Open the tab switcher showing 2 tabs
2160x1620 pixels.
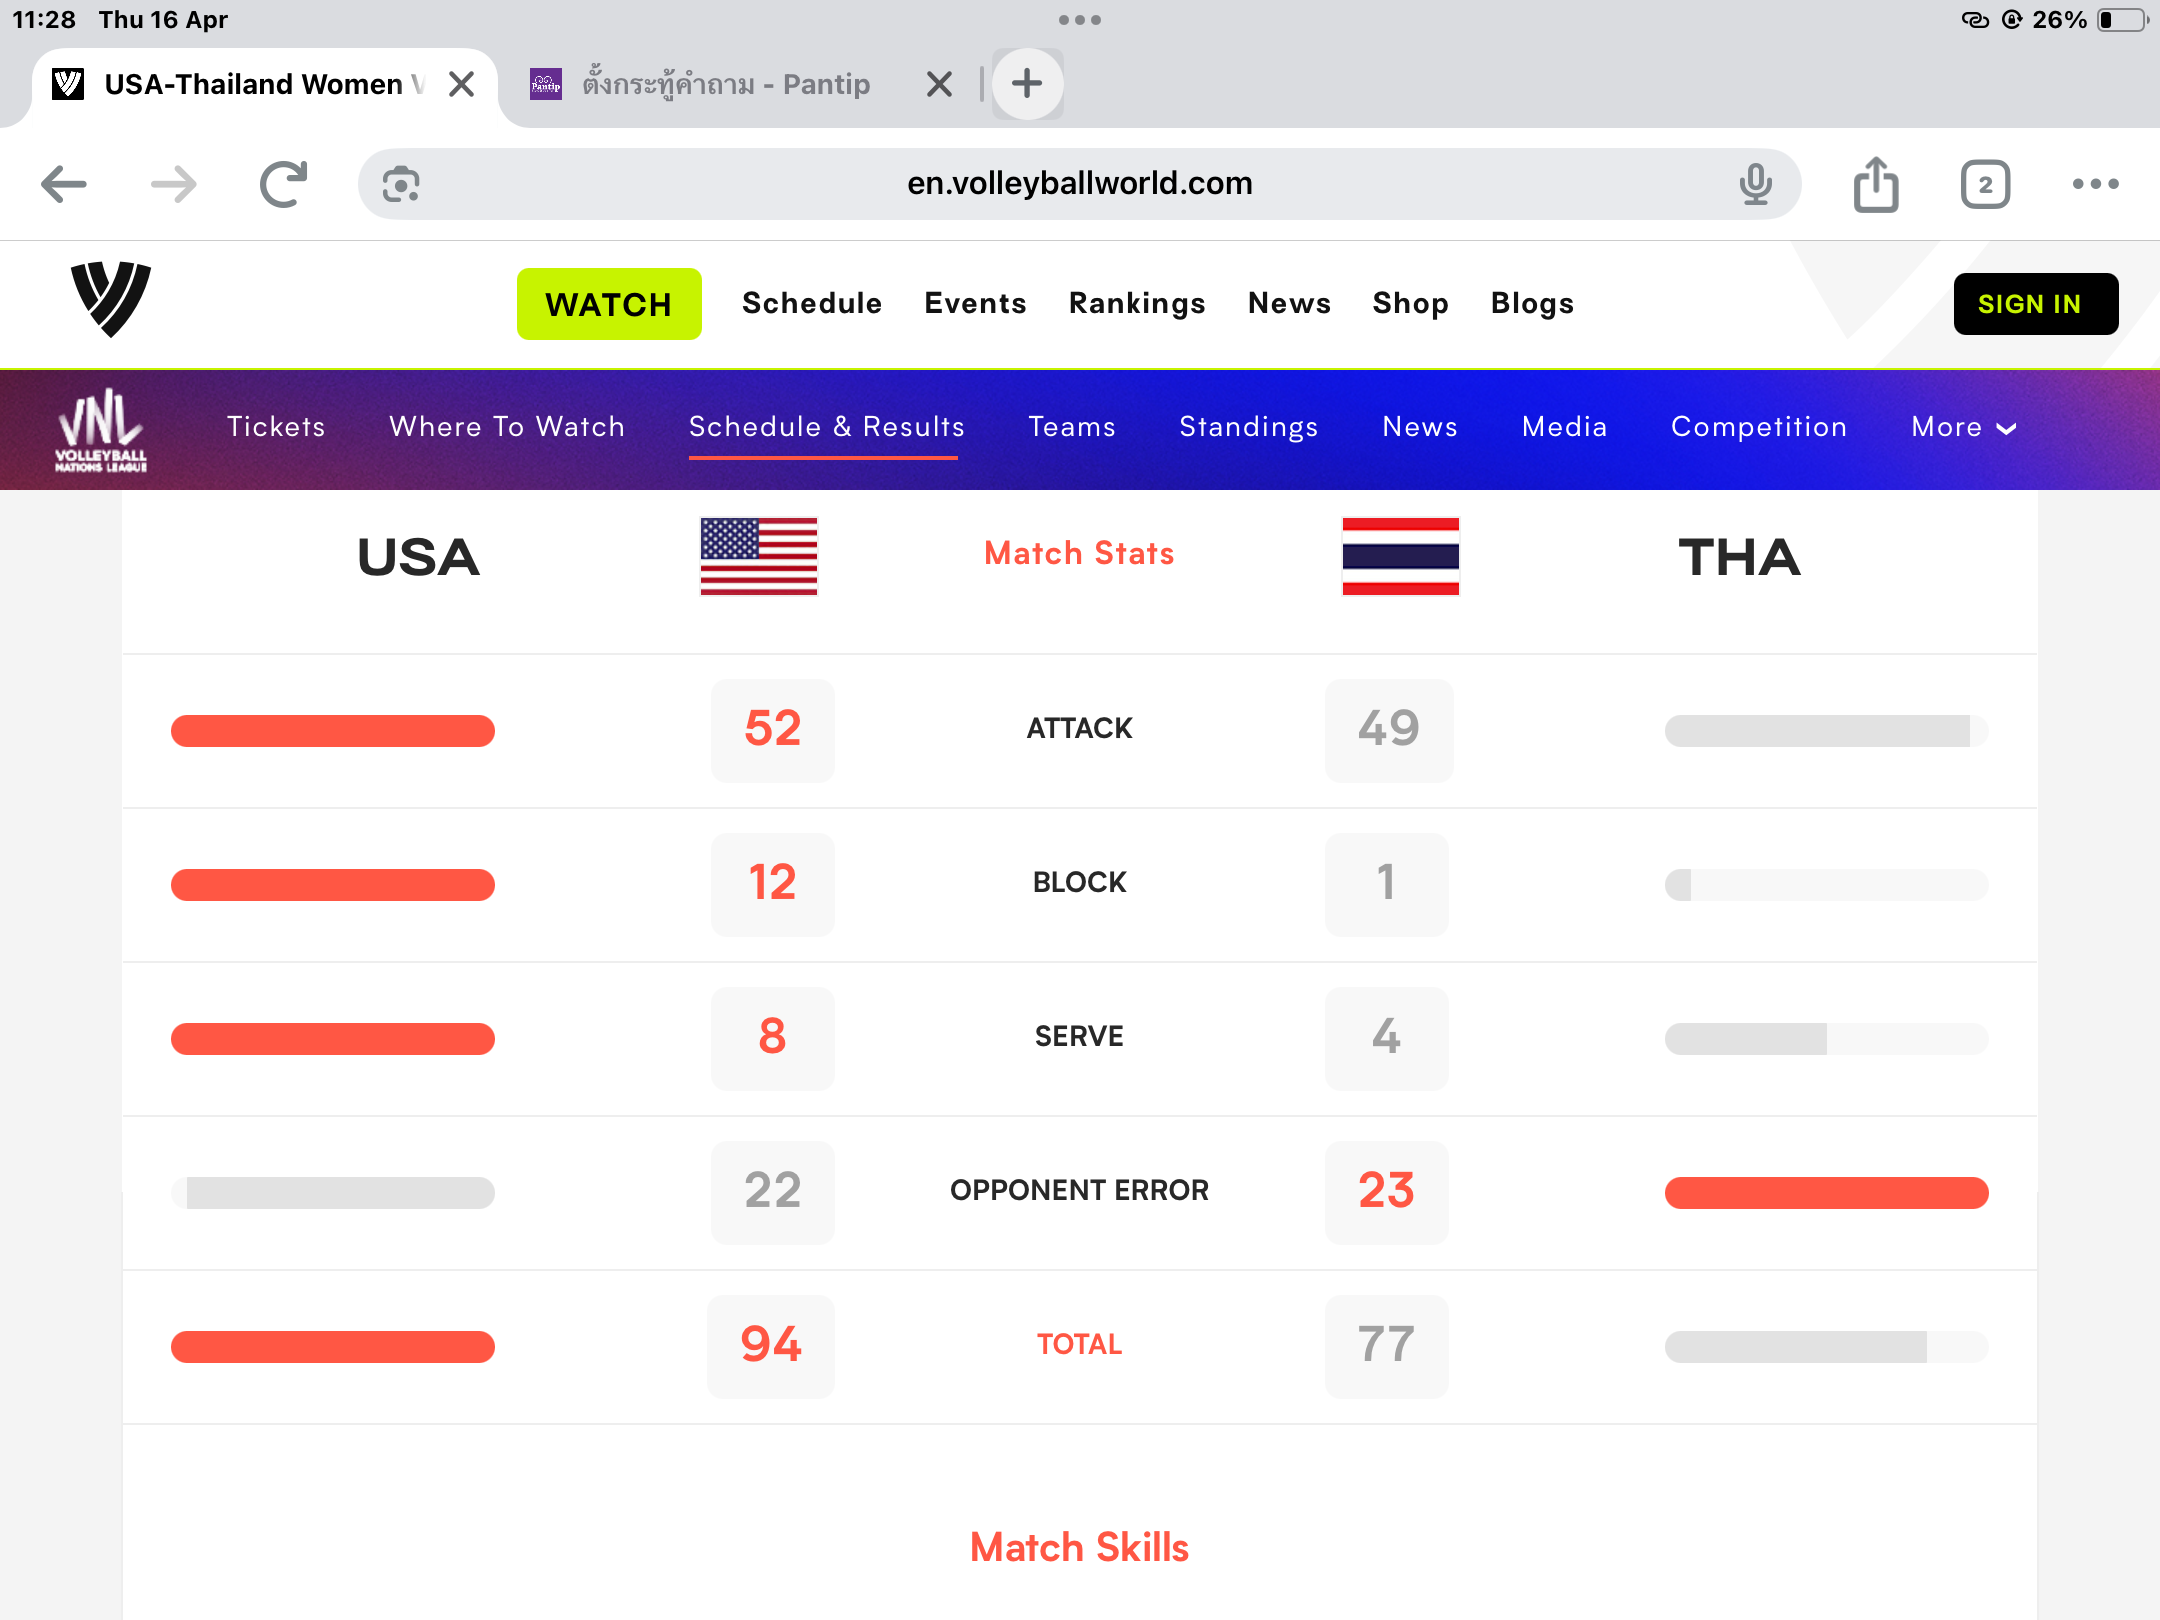click(x=1985, y=184)
